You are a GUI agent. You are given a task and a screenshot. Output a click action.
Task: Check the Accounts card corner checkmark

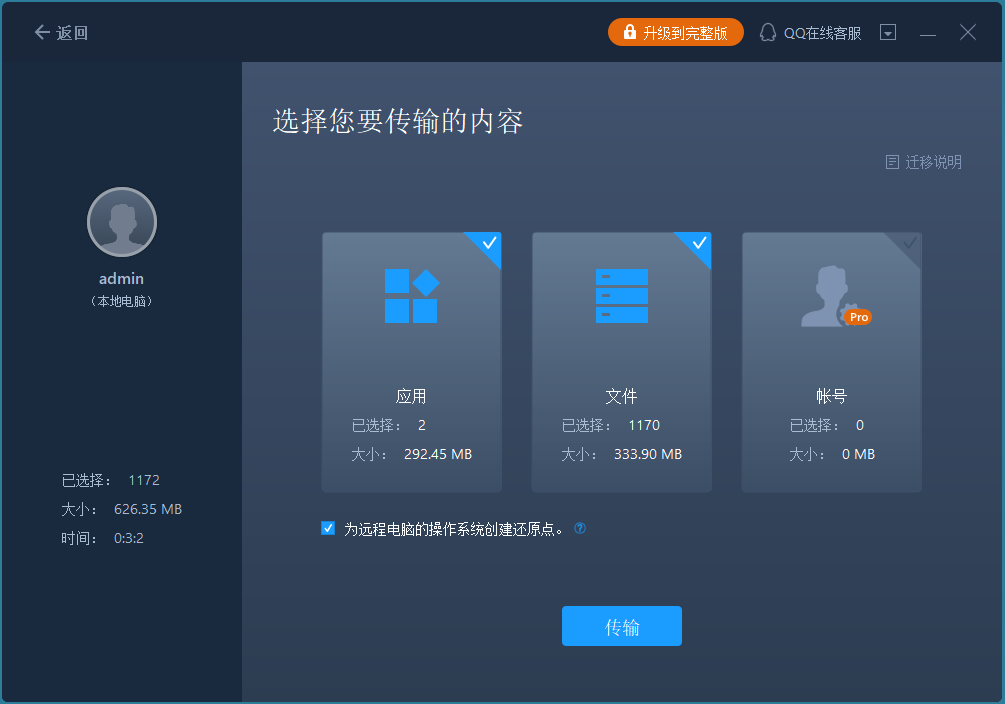click(x=909, y=244)
